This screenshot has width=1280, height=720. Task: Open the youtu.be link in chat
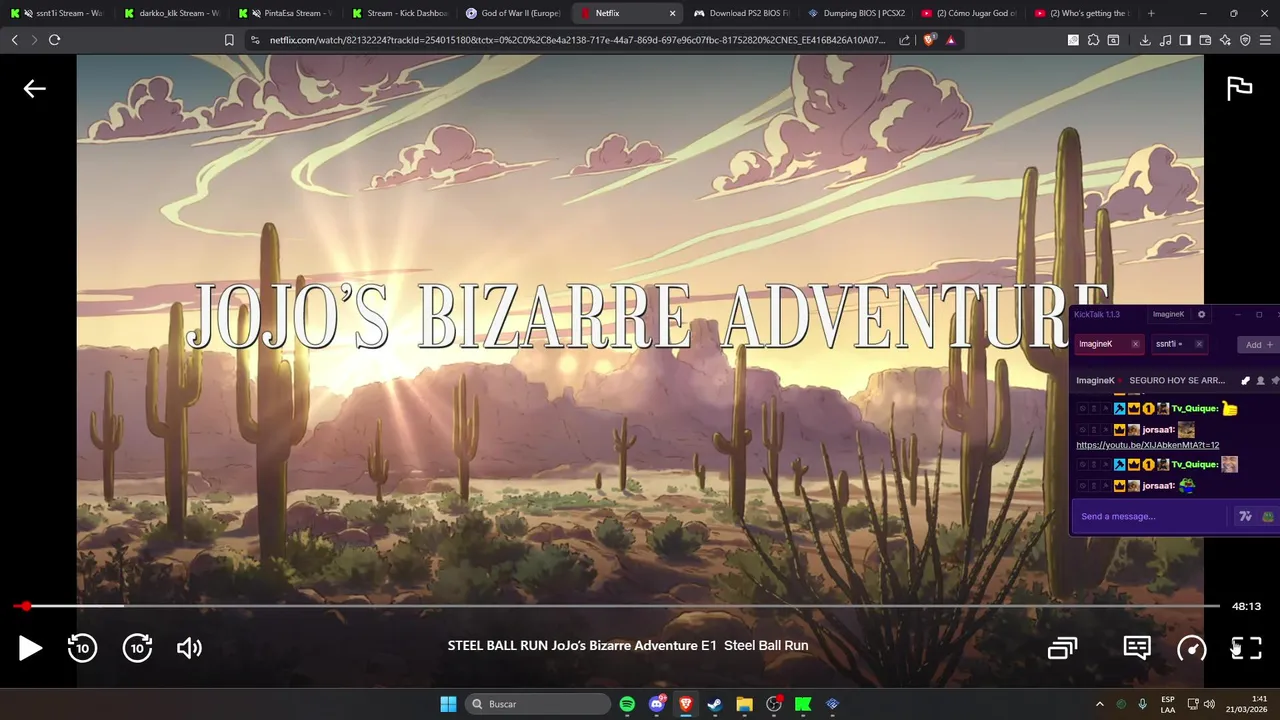point(1147,445)
